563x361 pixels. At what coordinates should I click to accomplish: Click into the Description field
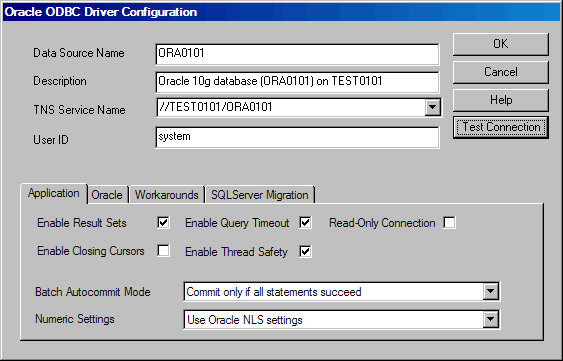coord(297,82)
